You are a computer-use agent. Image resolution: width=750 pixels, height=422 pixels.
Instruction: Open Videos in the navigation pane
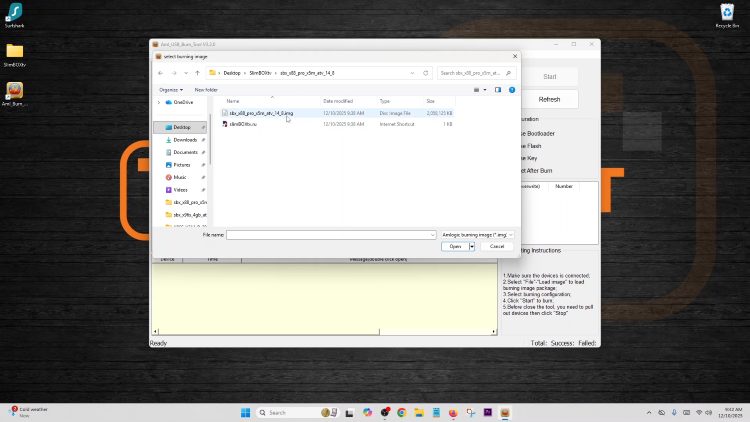point(180,190)
